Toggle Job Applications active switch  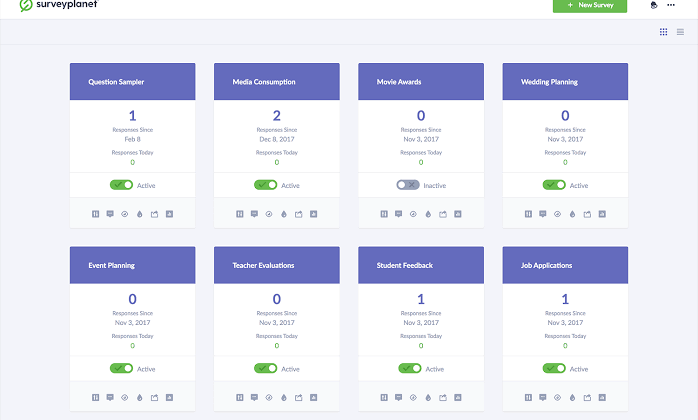(x=554, y=368)
